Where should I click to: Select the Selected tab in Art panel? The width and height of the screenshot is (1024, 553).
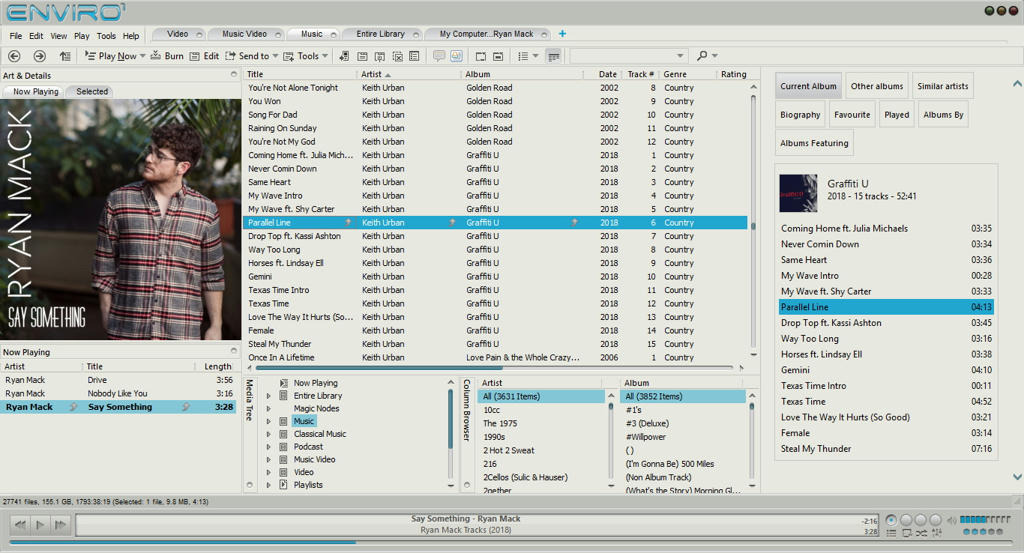click(x=92, y=91)
